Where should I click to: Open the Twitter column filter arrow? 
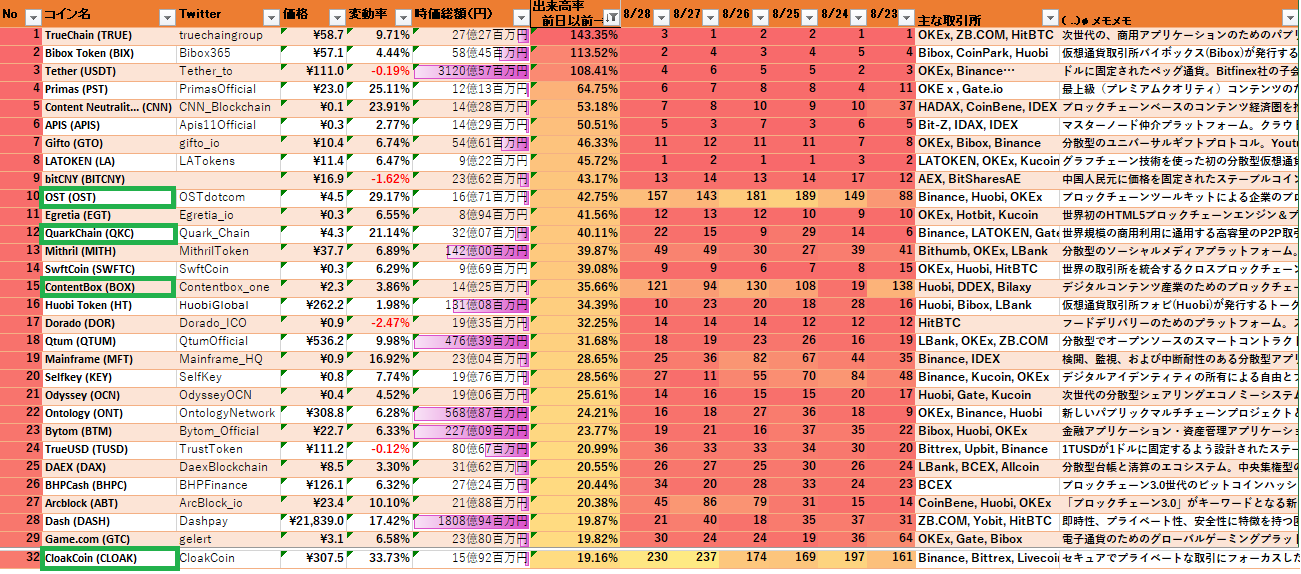click(x=270, y=17)
